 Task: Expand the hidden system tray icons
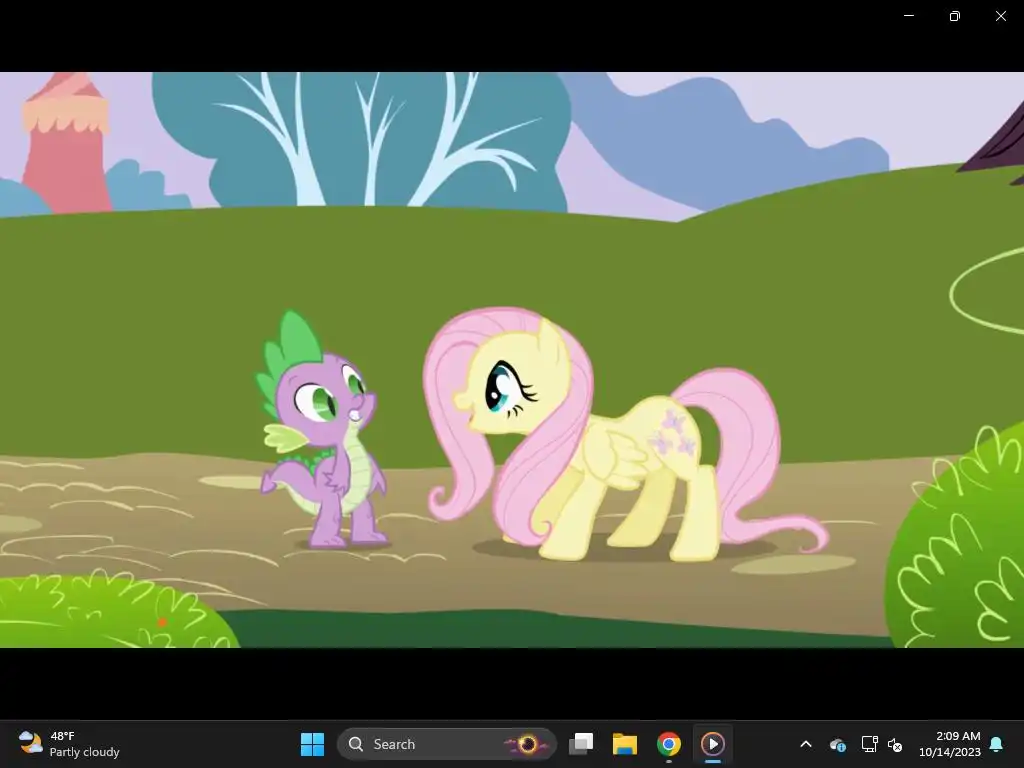[x=806, y=744]
